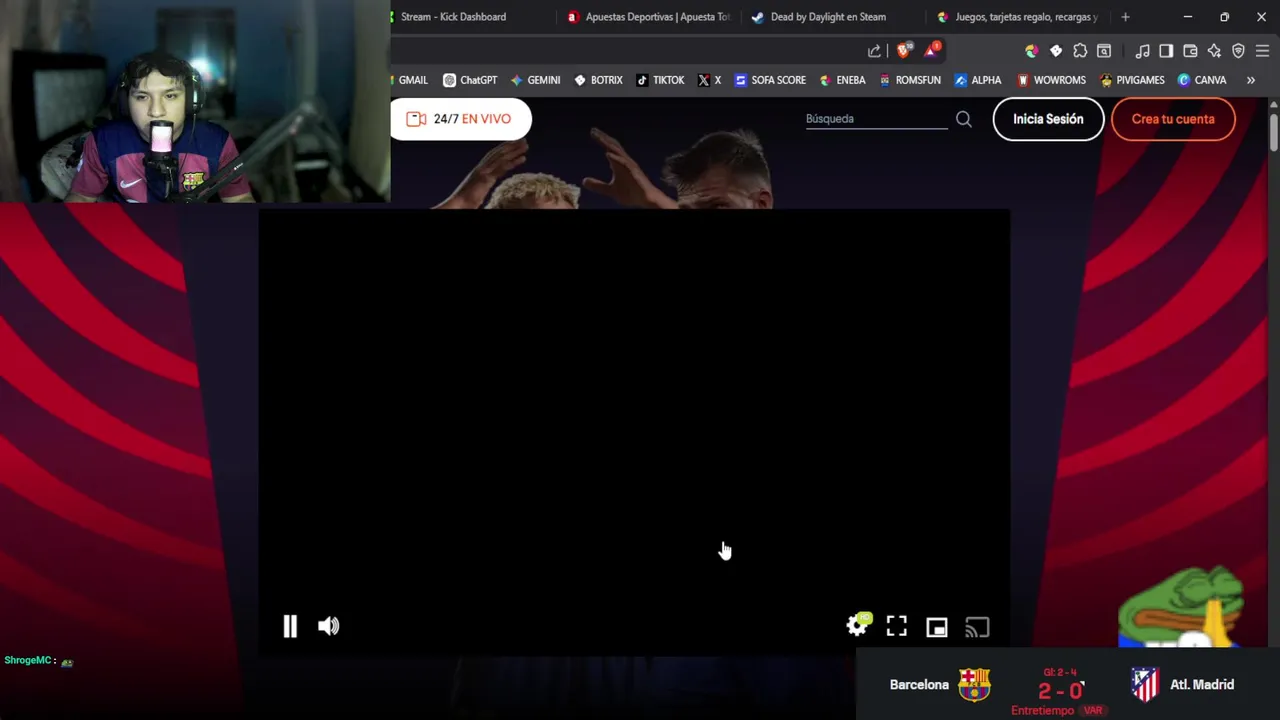Pause the video player

[290, 626]
